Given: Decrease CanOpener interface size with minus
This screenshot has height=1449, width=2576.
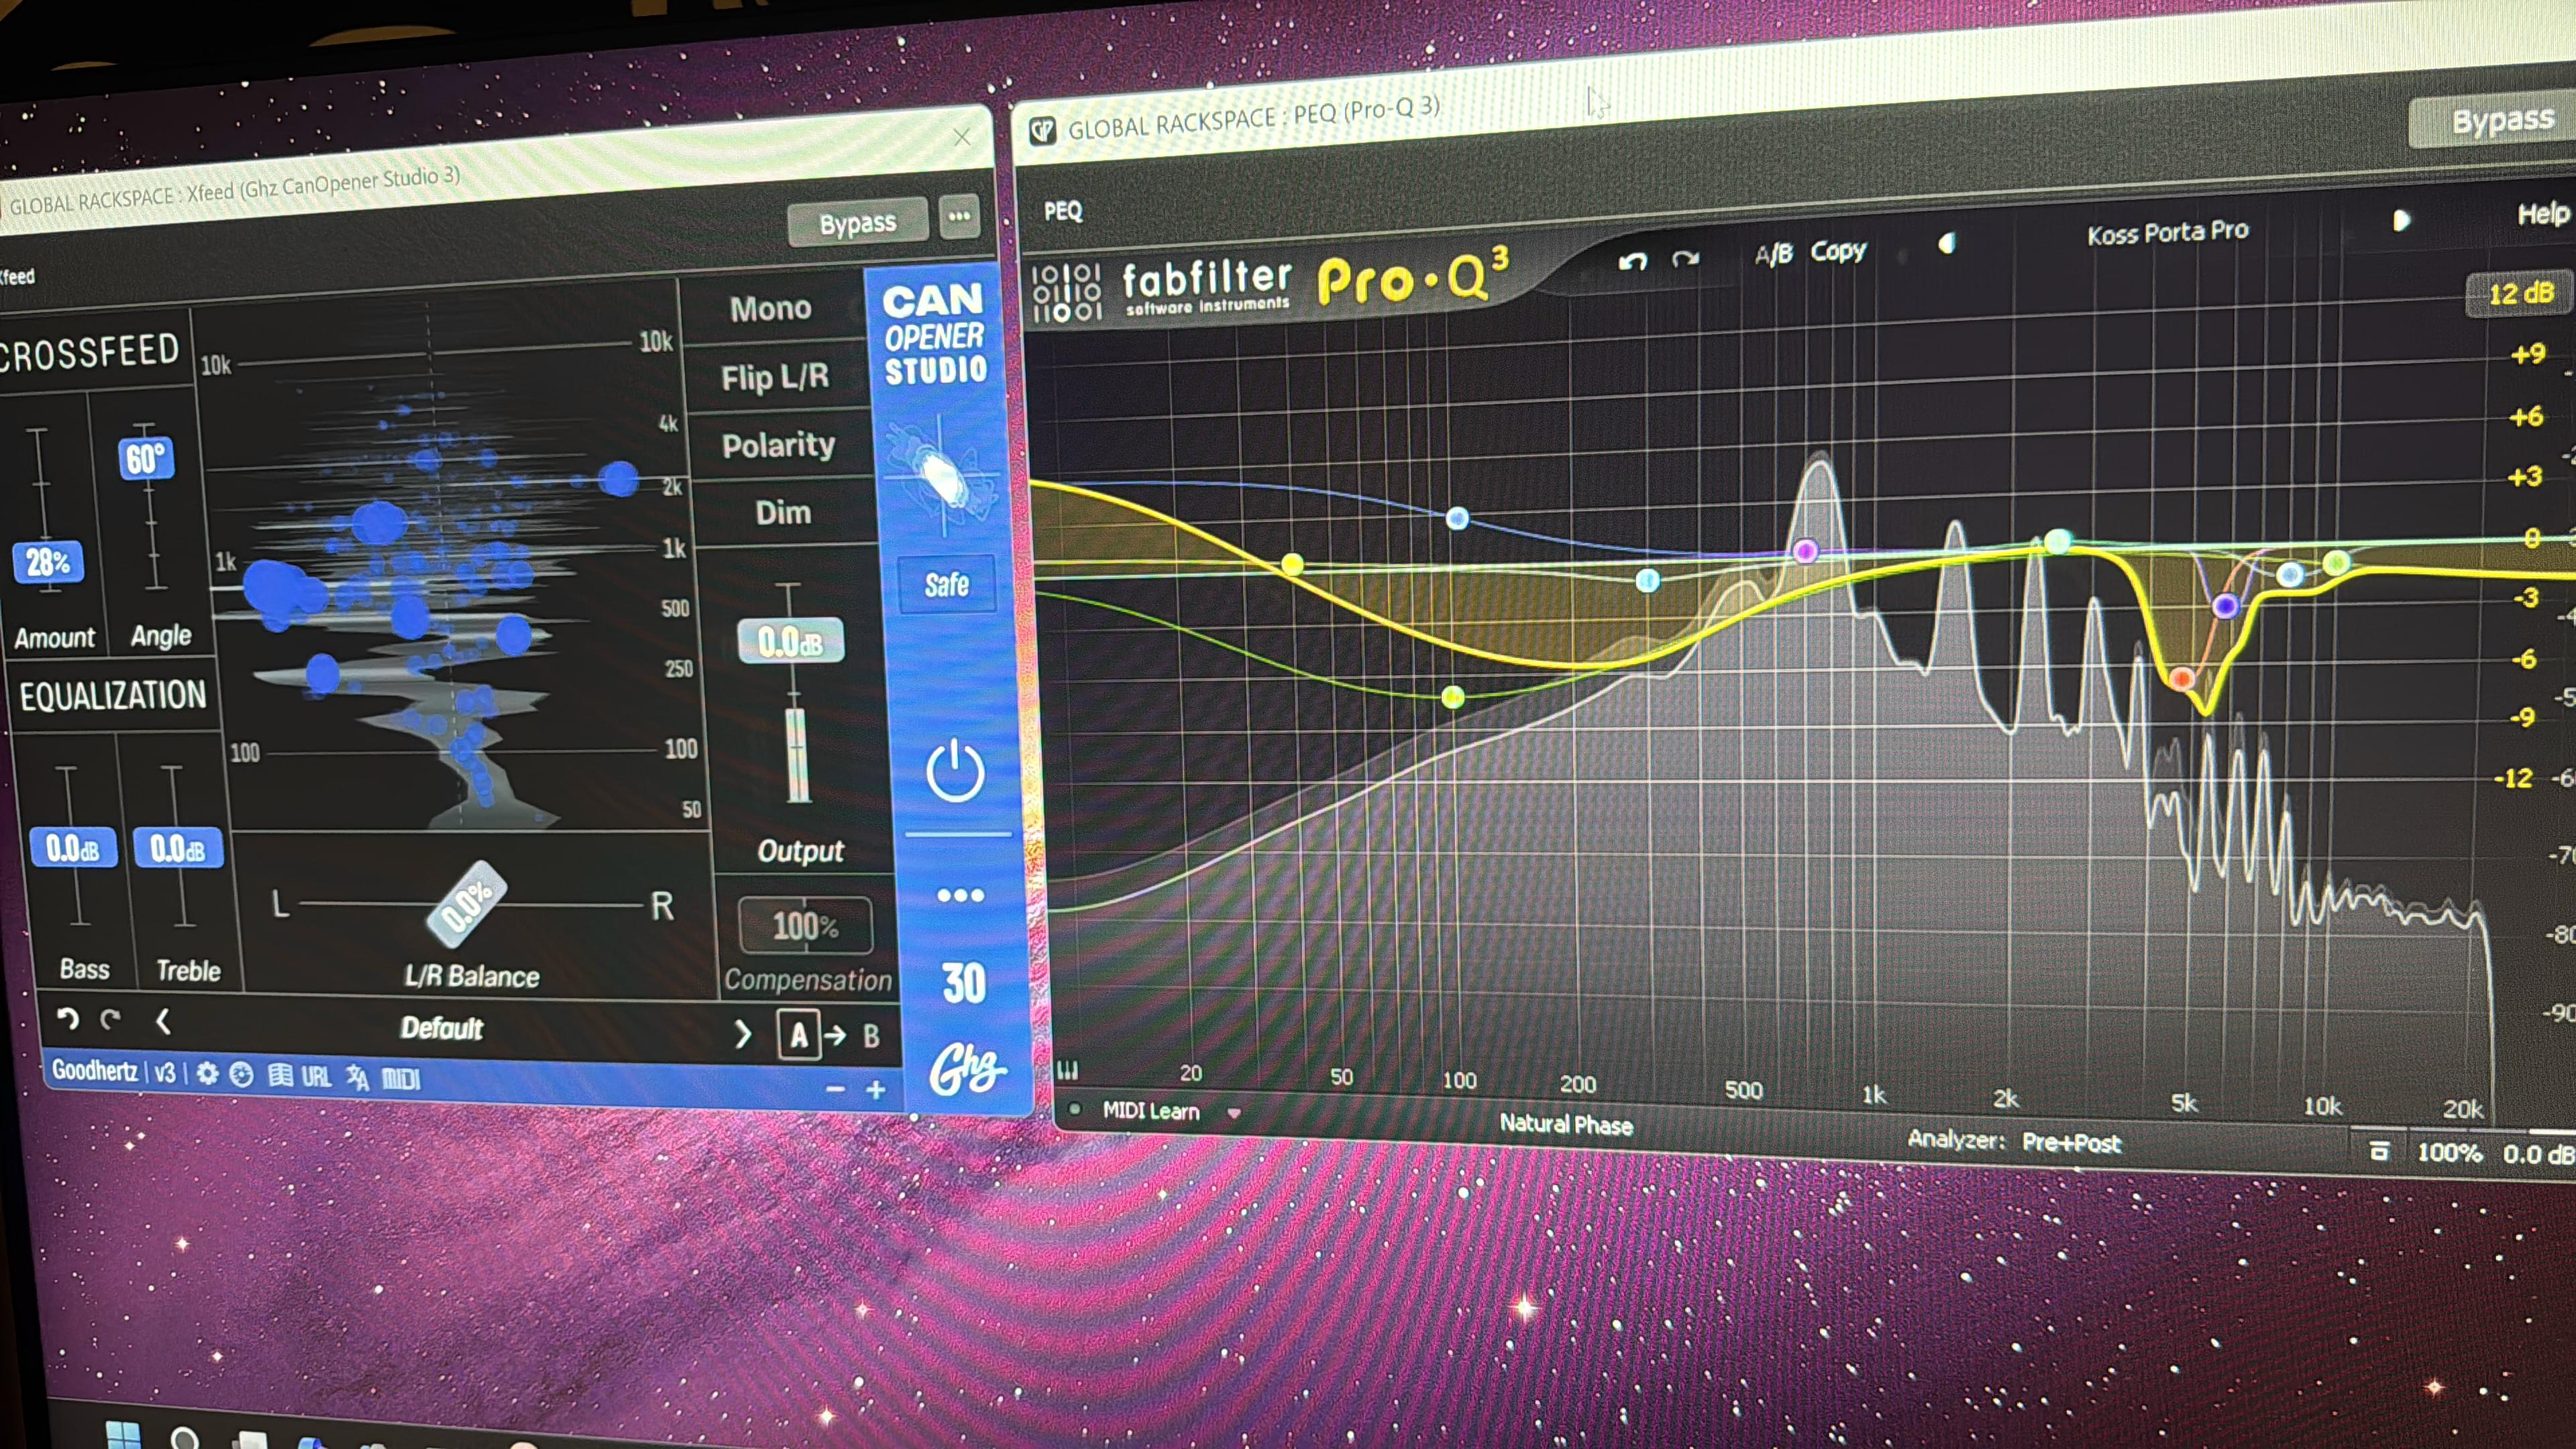Looking at the screenshot, I should (836, 1089).
